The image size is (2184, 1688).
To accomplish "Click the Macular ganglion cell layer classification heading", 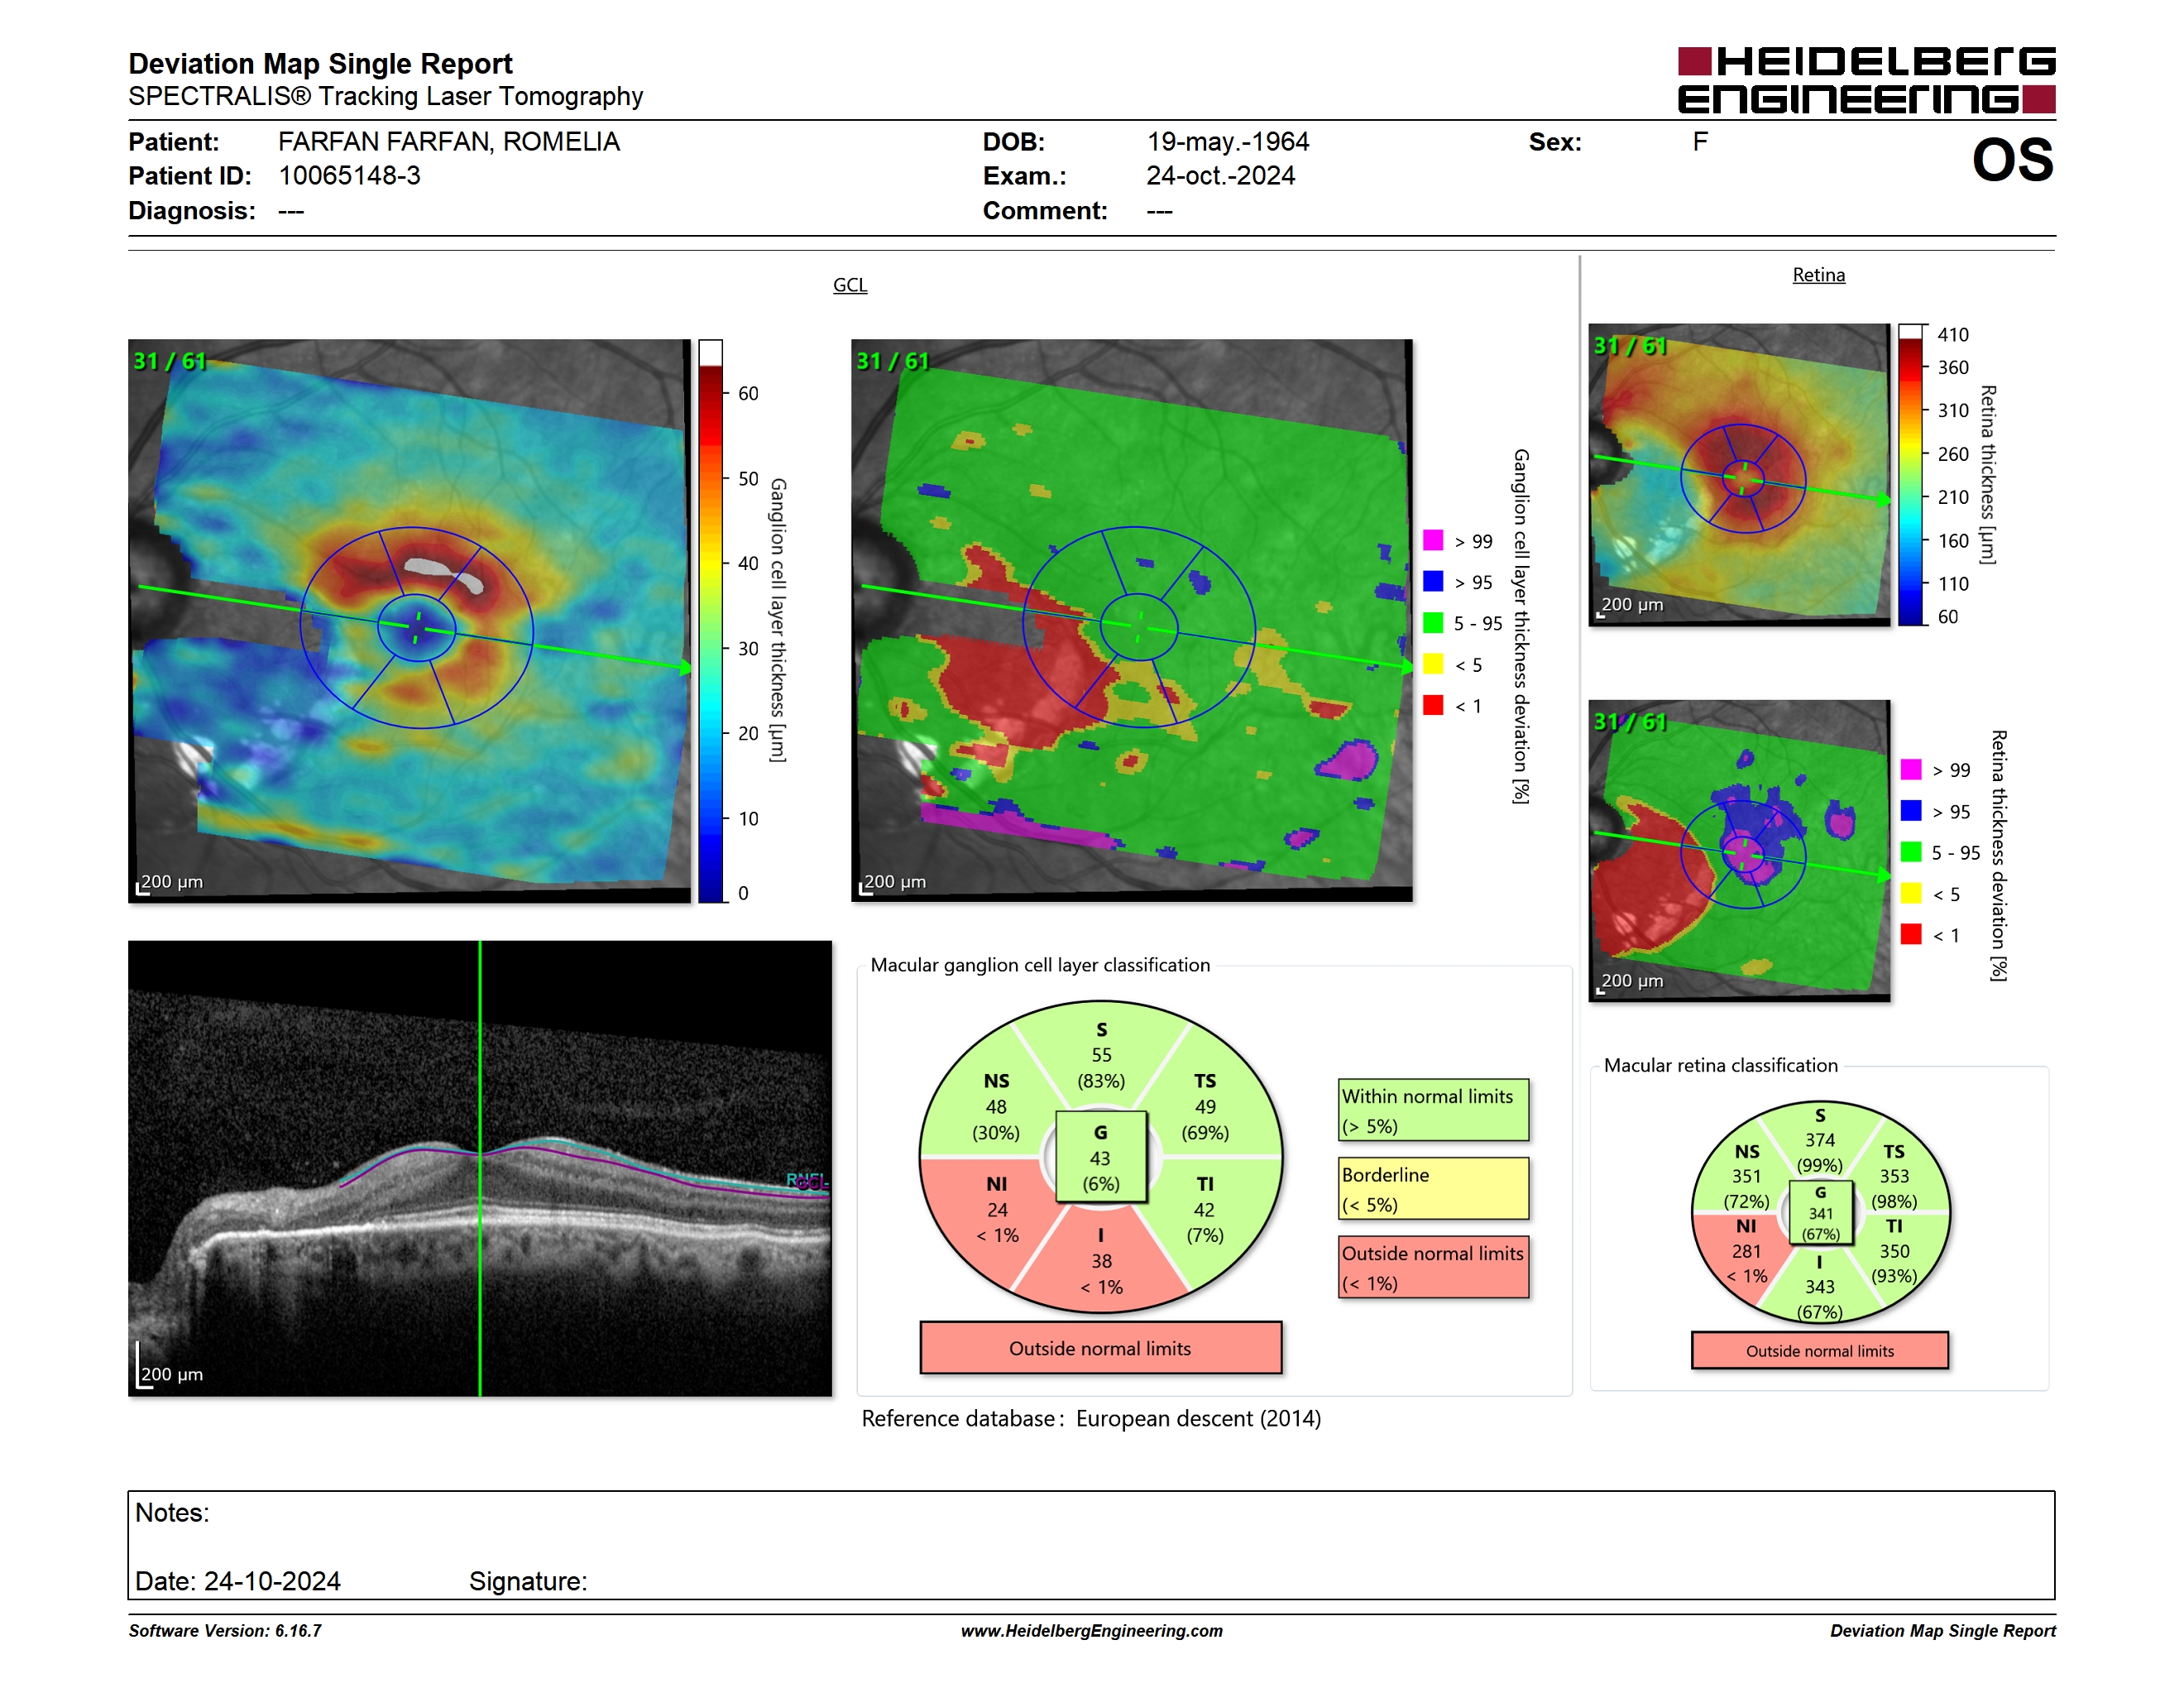I will [x=1040, y=965].
